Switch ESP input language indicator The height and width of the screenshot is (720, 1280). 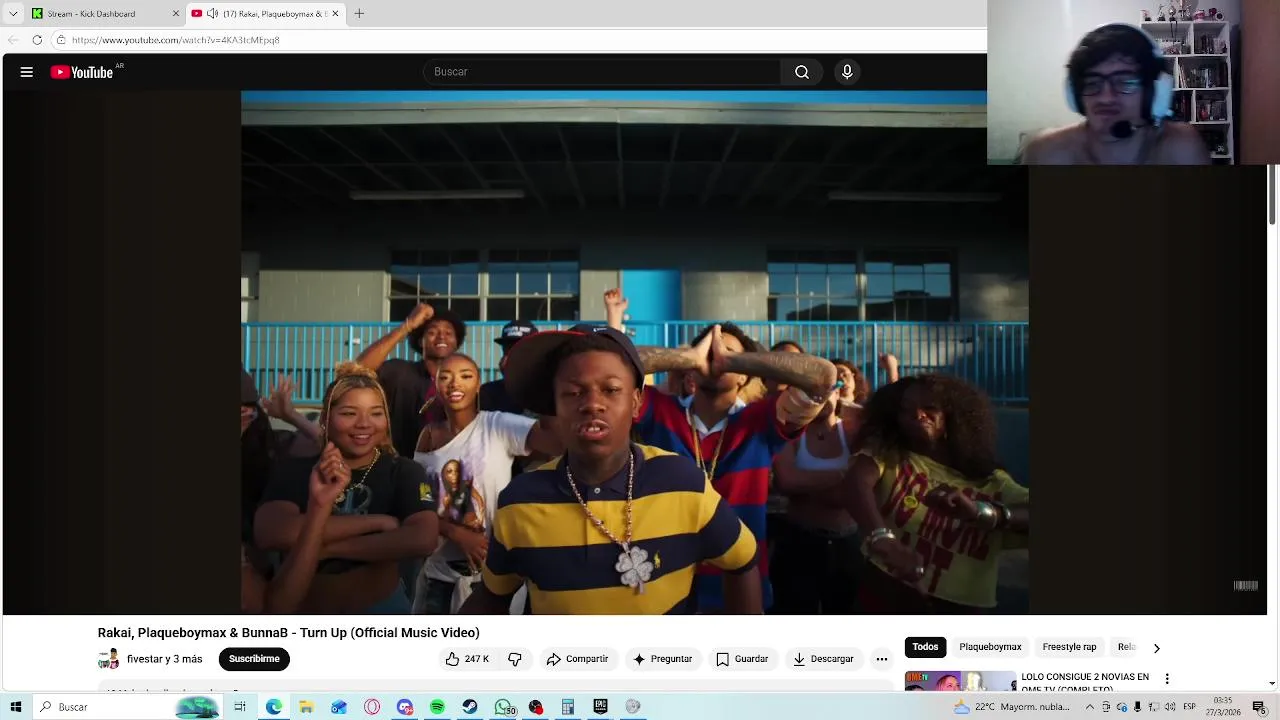(1190, 707)
